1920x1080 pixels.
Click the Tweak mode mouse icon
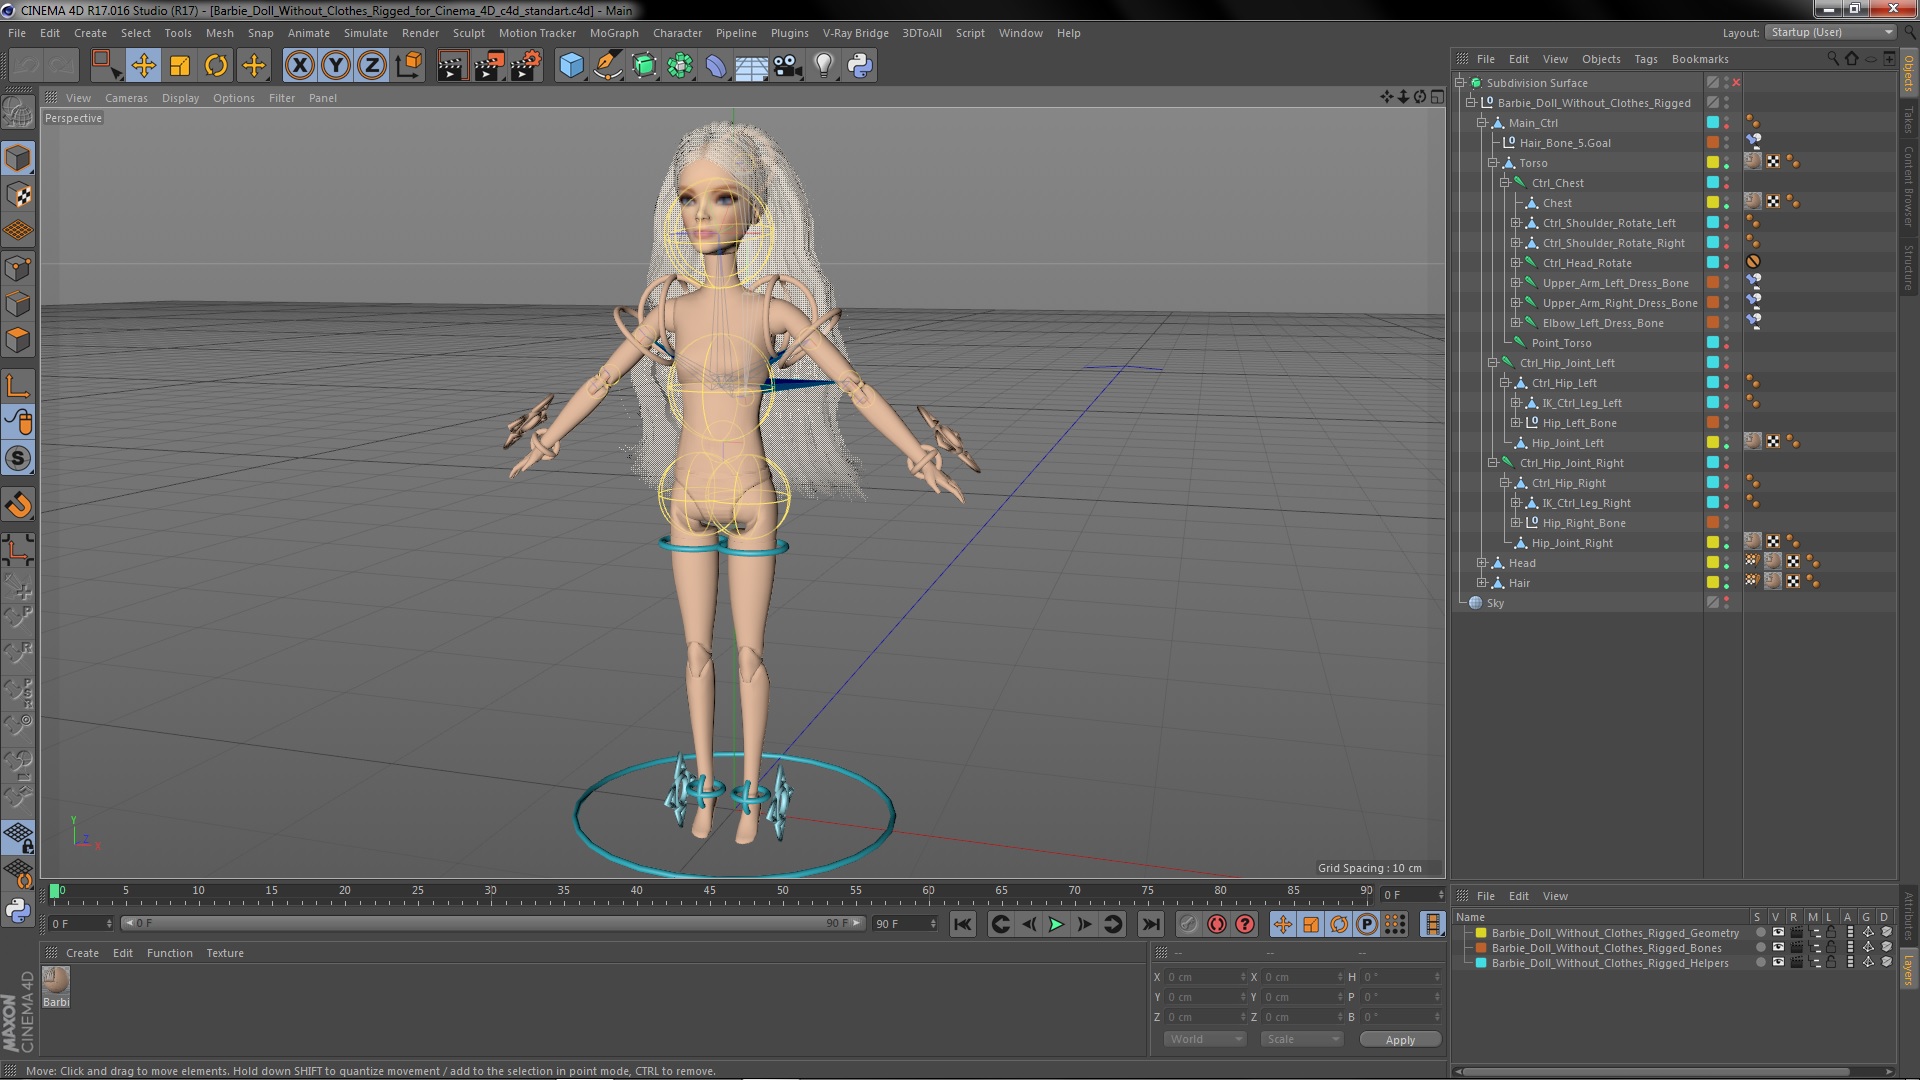(x=18, y=422)
